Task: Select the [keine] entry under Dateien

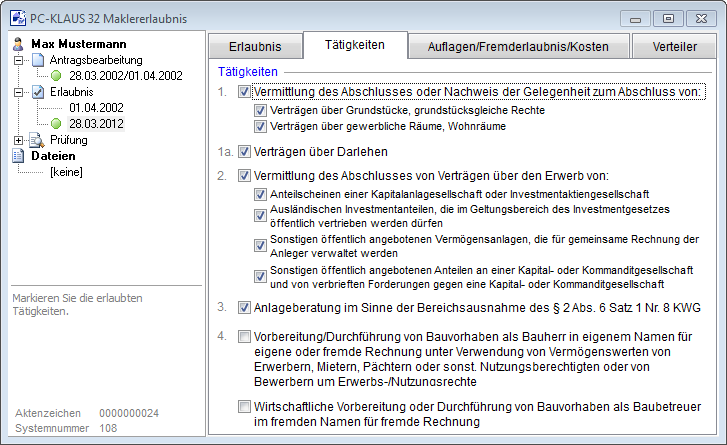Action: (x=65, y=171)
